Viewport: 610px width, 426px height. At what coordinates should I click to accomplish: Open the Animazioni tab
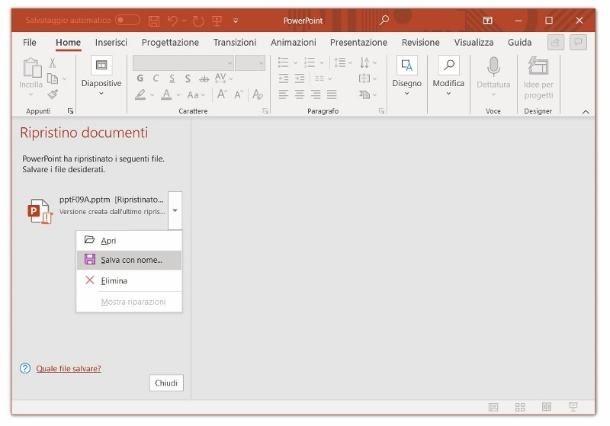coord(293,42)
